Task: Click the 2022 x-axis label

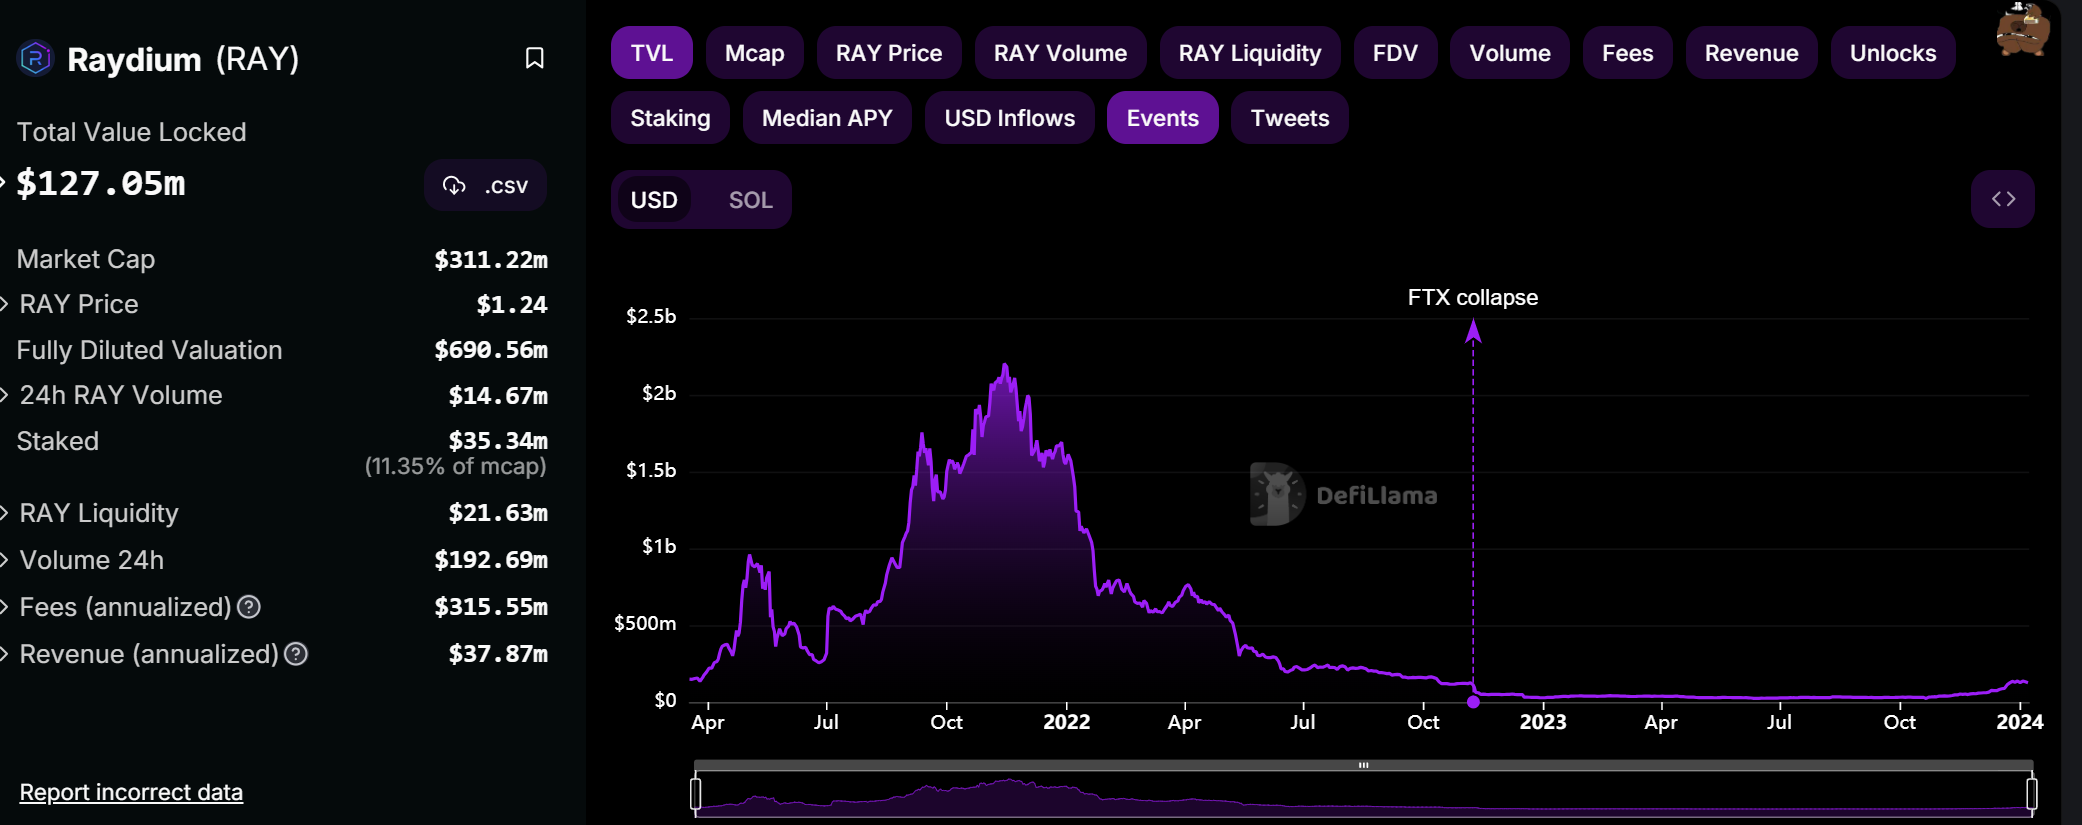Action: click(1066, 722)
